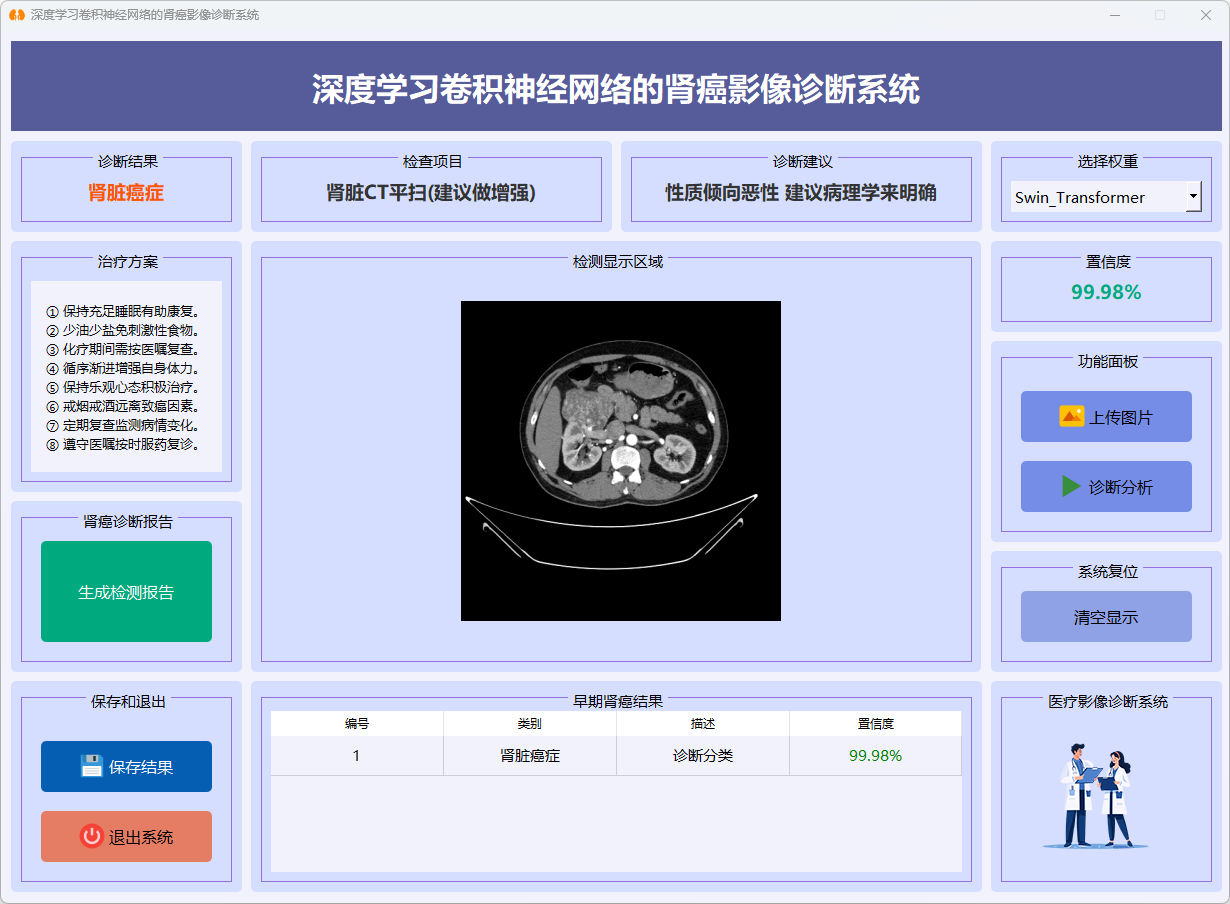Click the green play icon for diagnosis analysis
Image resolution: width=1230 pixels, height=904 pixels.
[x=1071, y=487]
